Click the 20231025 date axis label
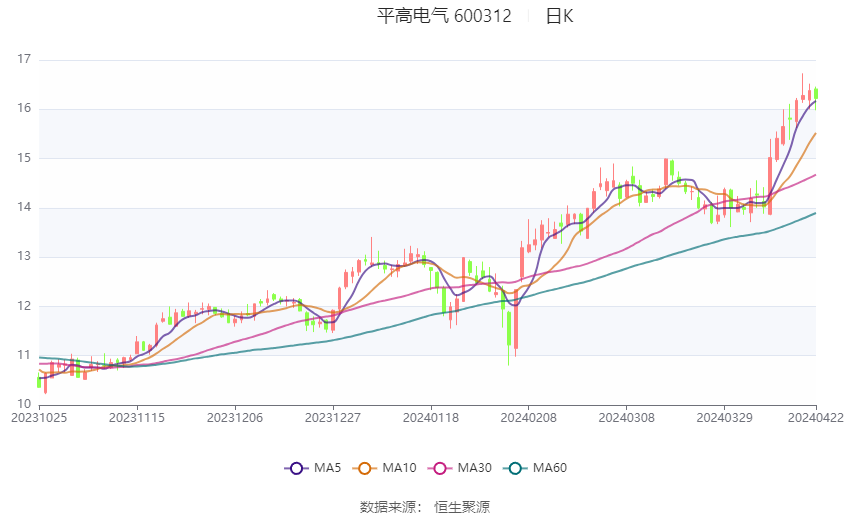This screenshot has width=850, height=517. (x=39, y=418)
